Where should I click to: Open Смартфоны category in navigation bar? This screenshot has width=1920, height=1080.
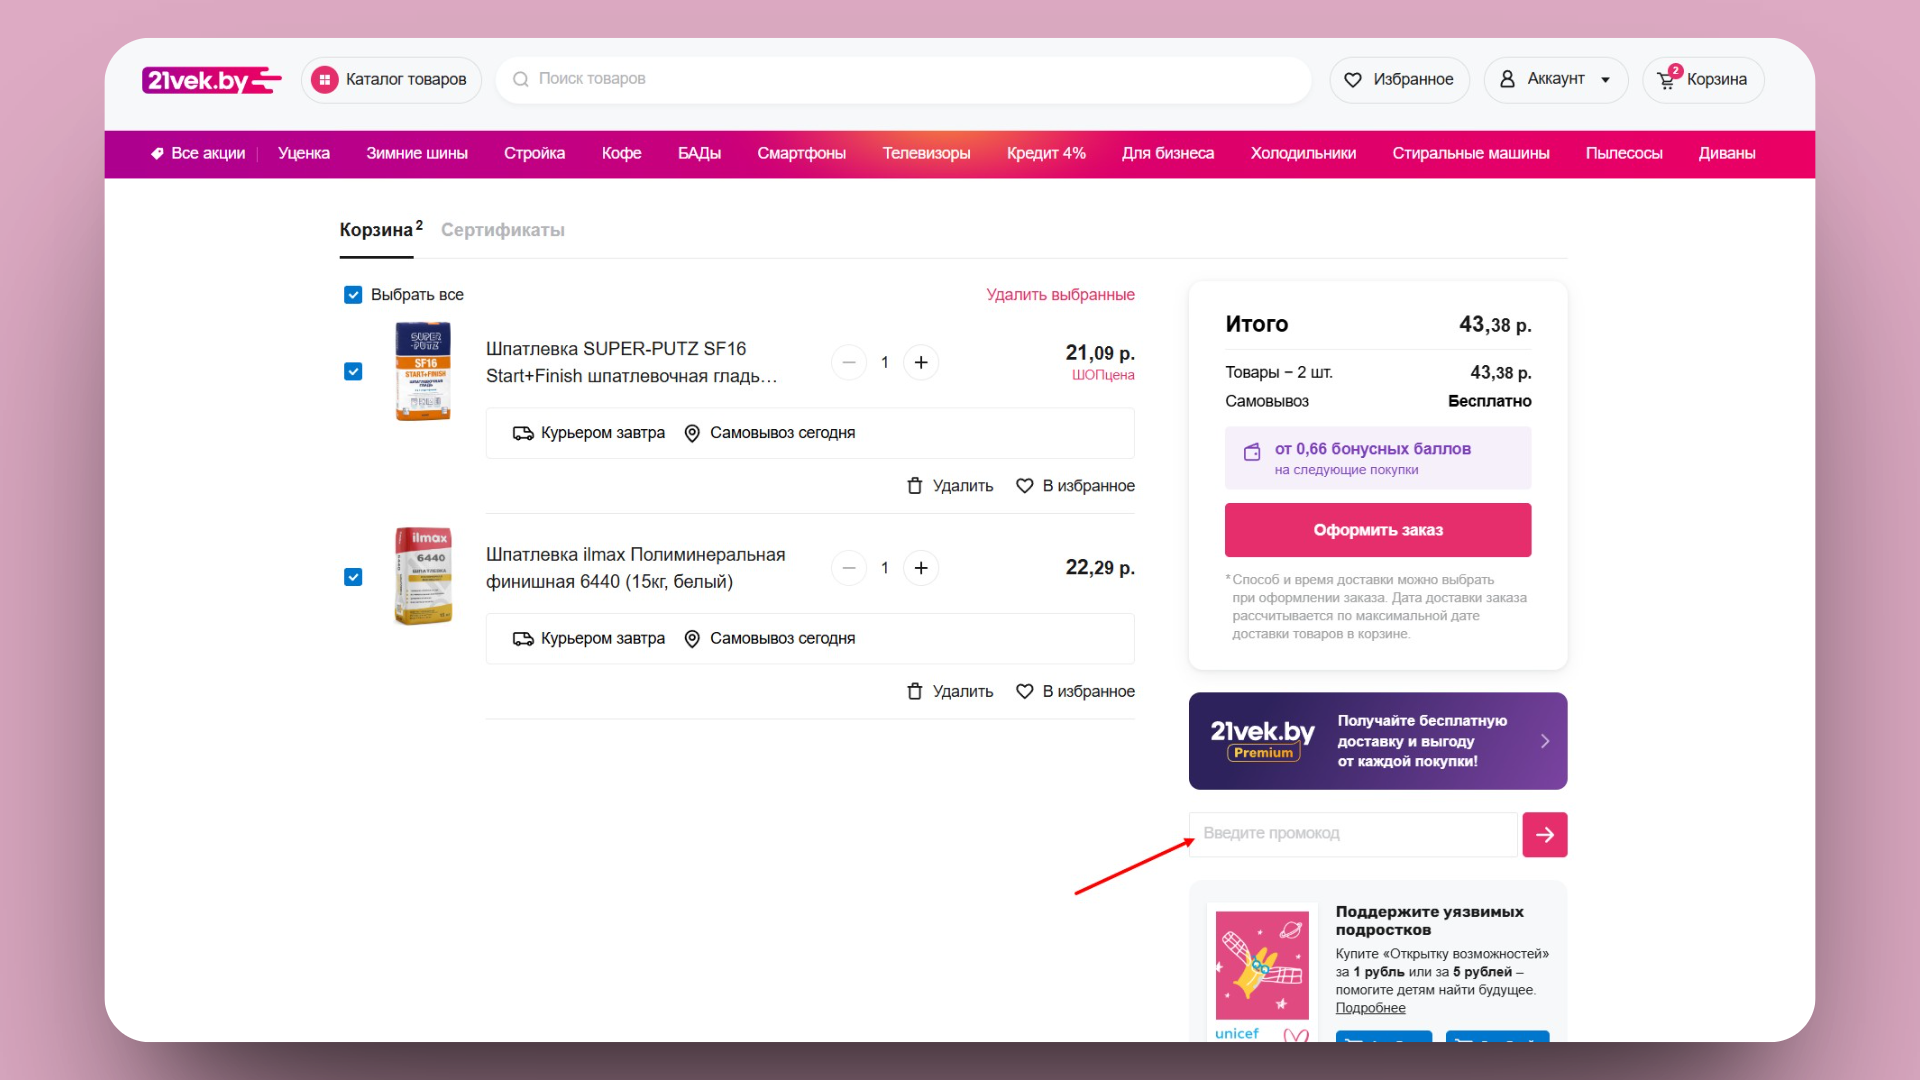(801, 154)
